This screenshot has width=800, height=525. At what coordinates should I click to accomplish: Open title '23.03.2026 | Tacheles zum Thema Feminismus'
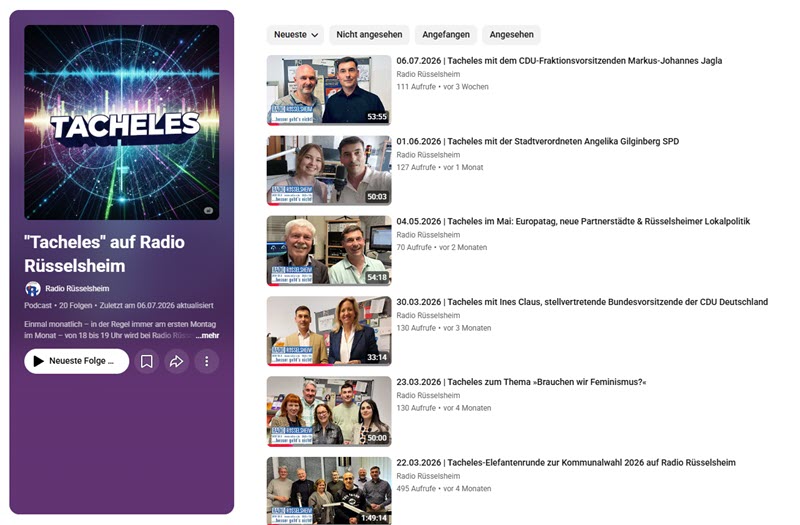click(521, 382)
